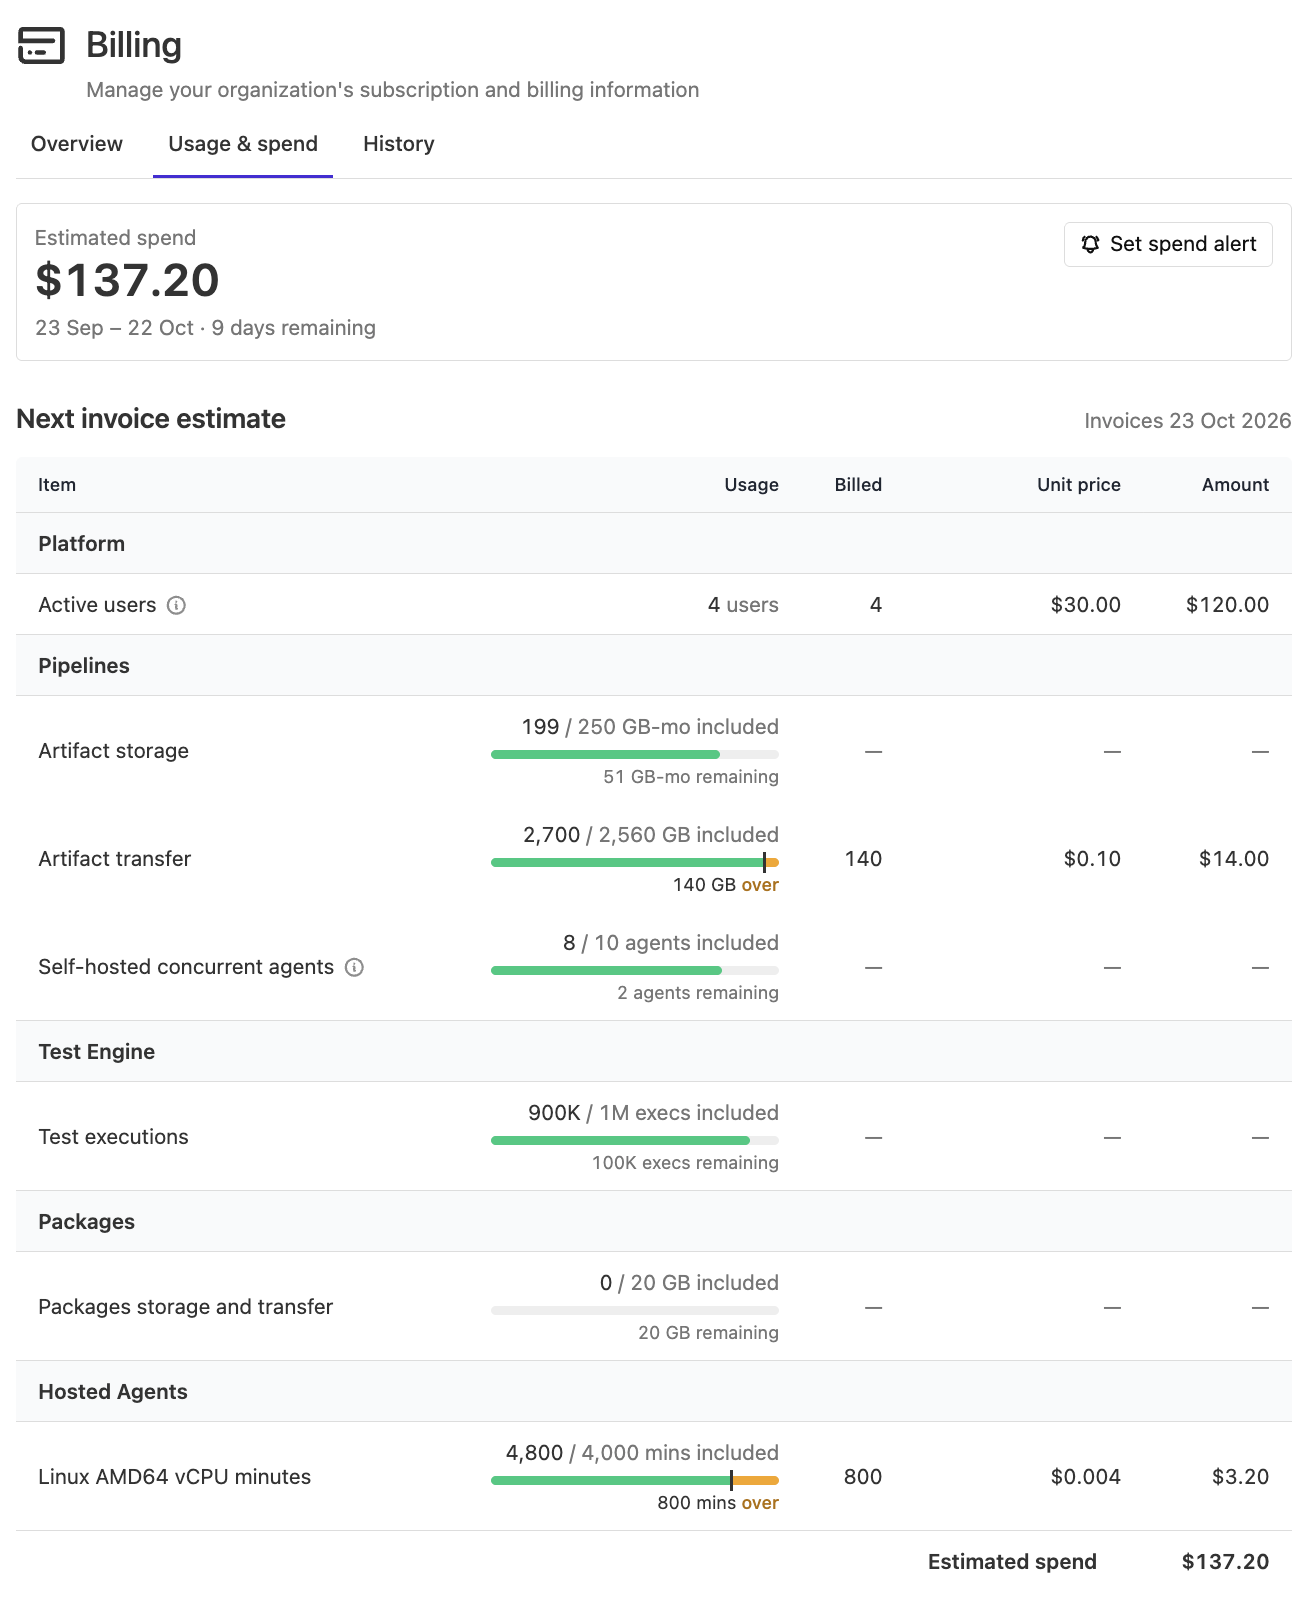Click the 'Next invoice estimate' heading

[x=151, y=419]
